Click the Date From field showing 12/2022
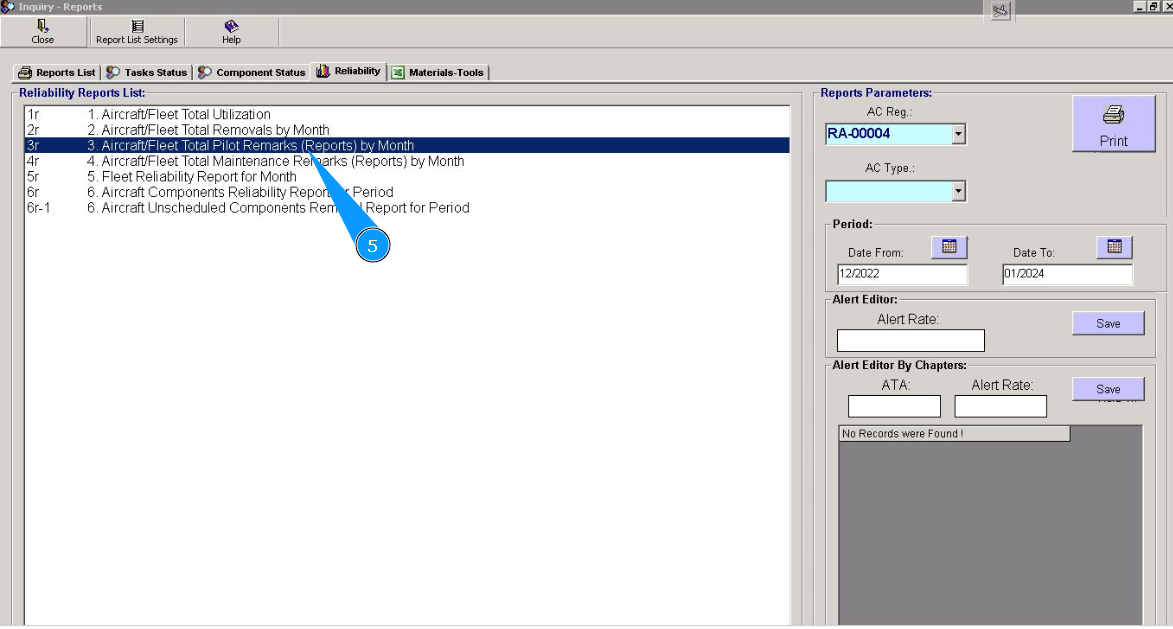Screen dimensions: 1173x629 902,274
